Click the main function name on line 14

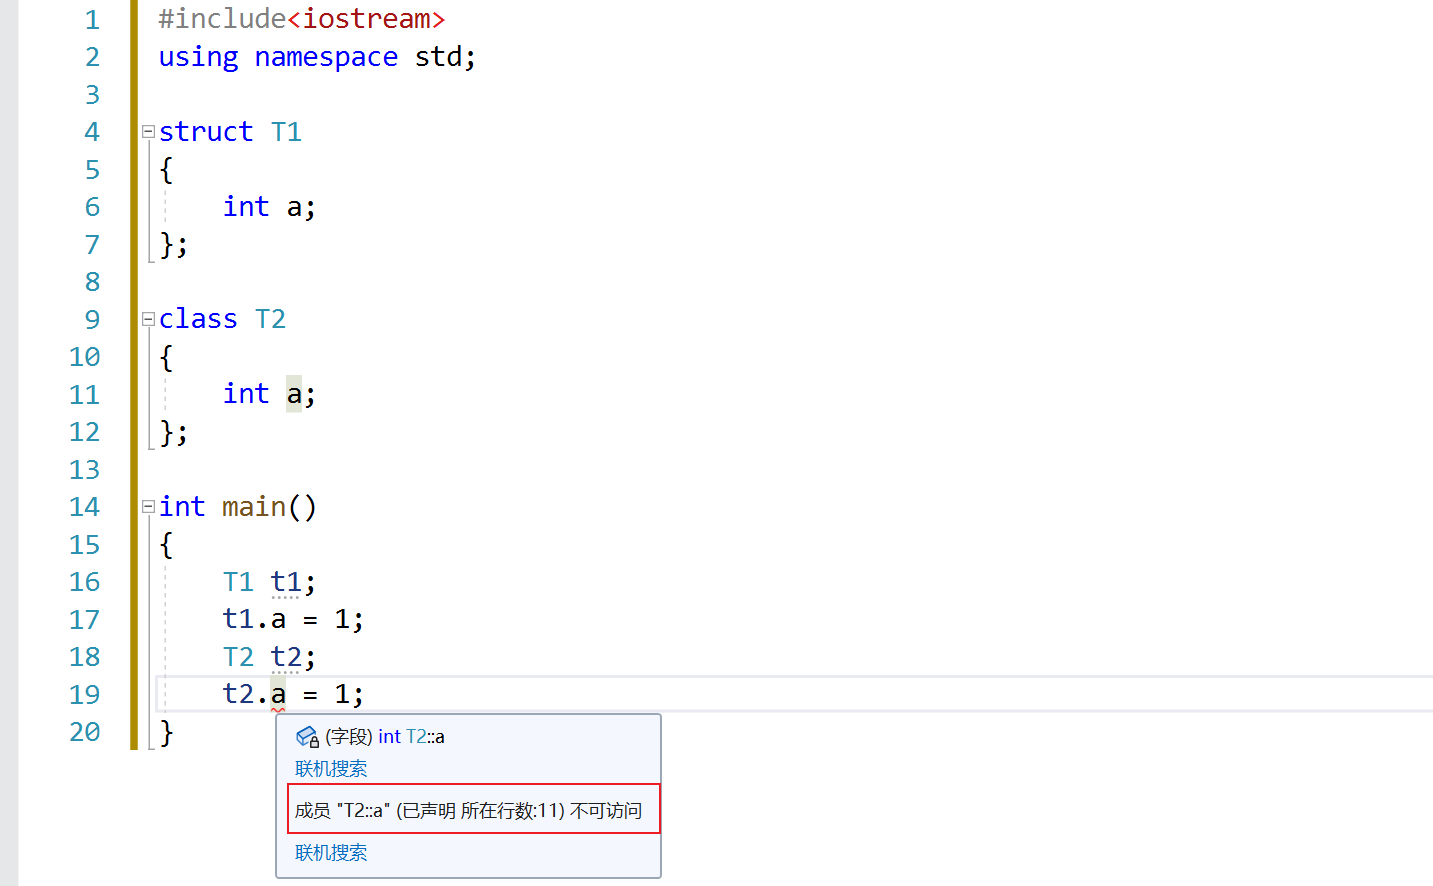pos(254,507)
